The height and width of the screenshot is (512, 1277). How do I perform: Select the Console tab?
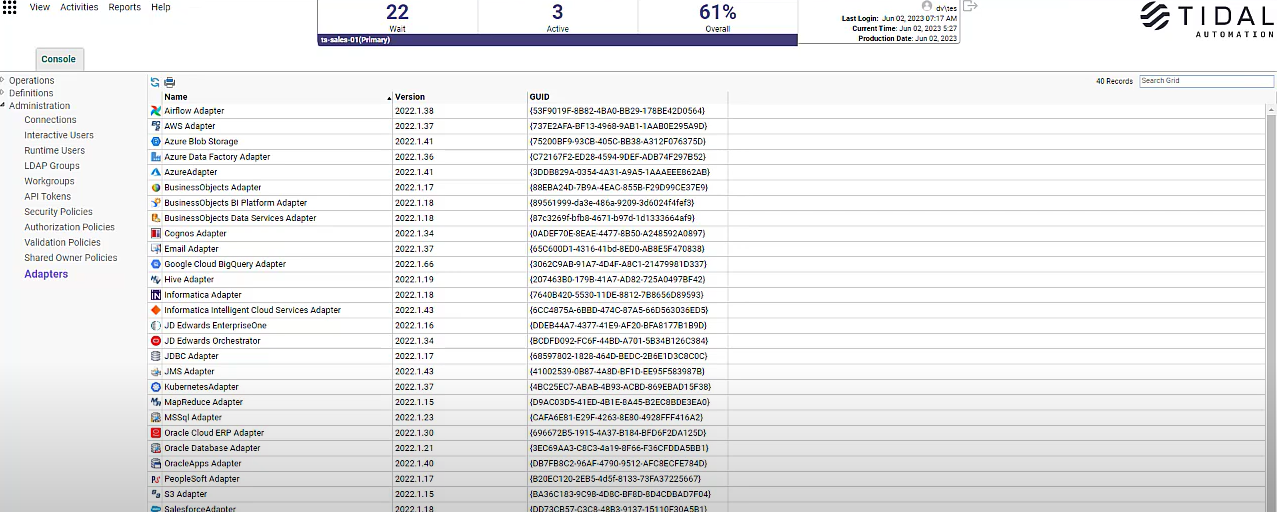pos(59,59)
